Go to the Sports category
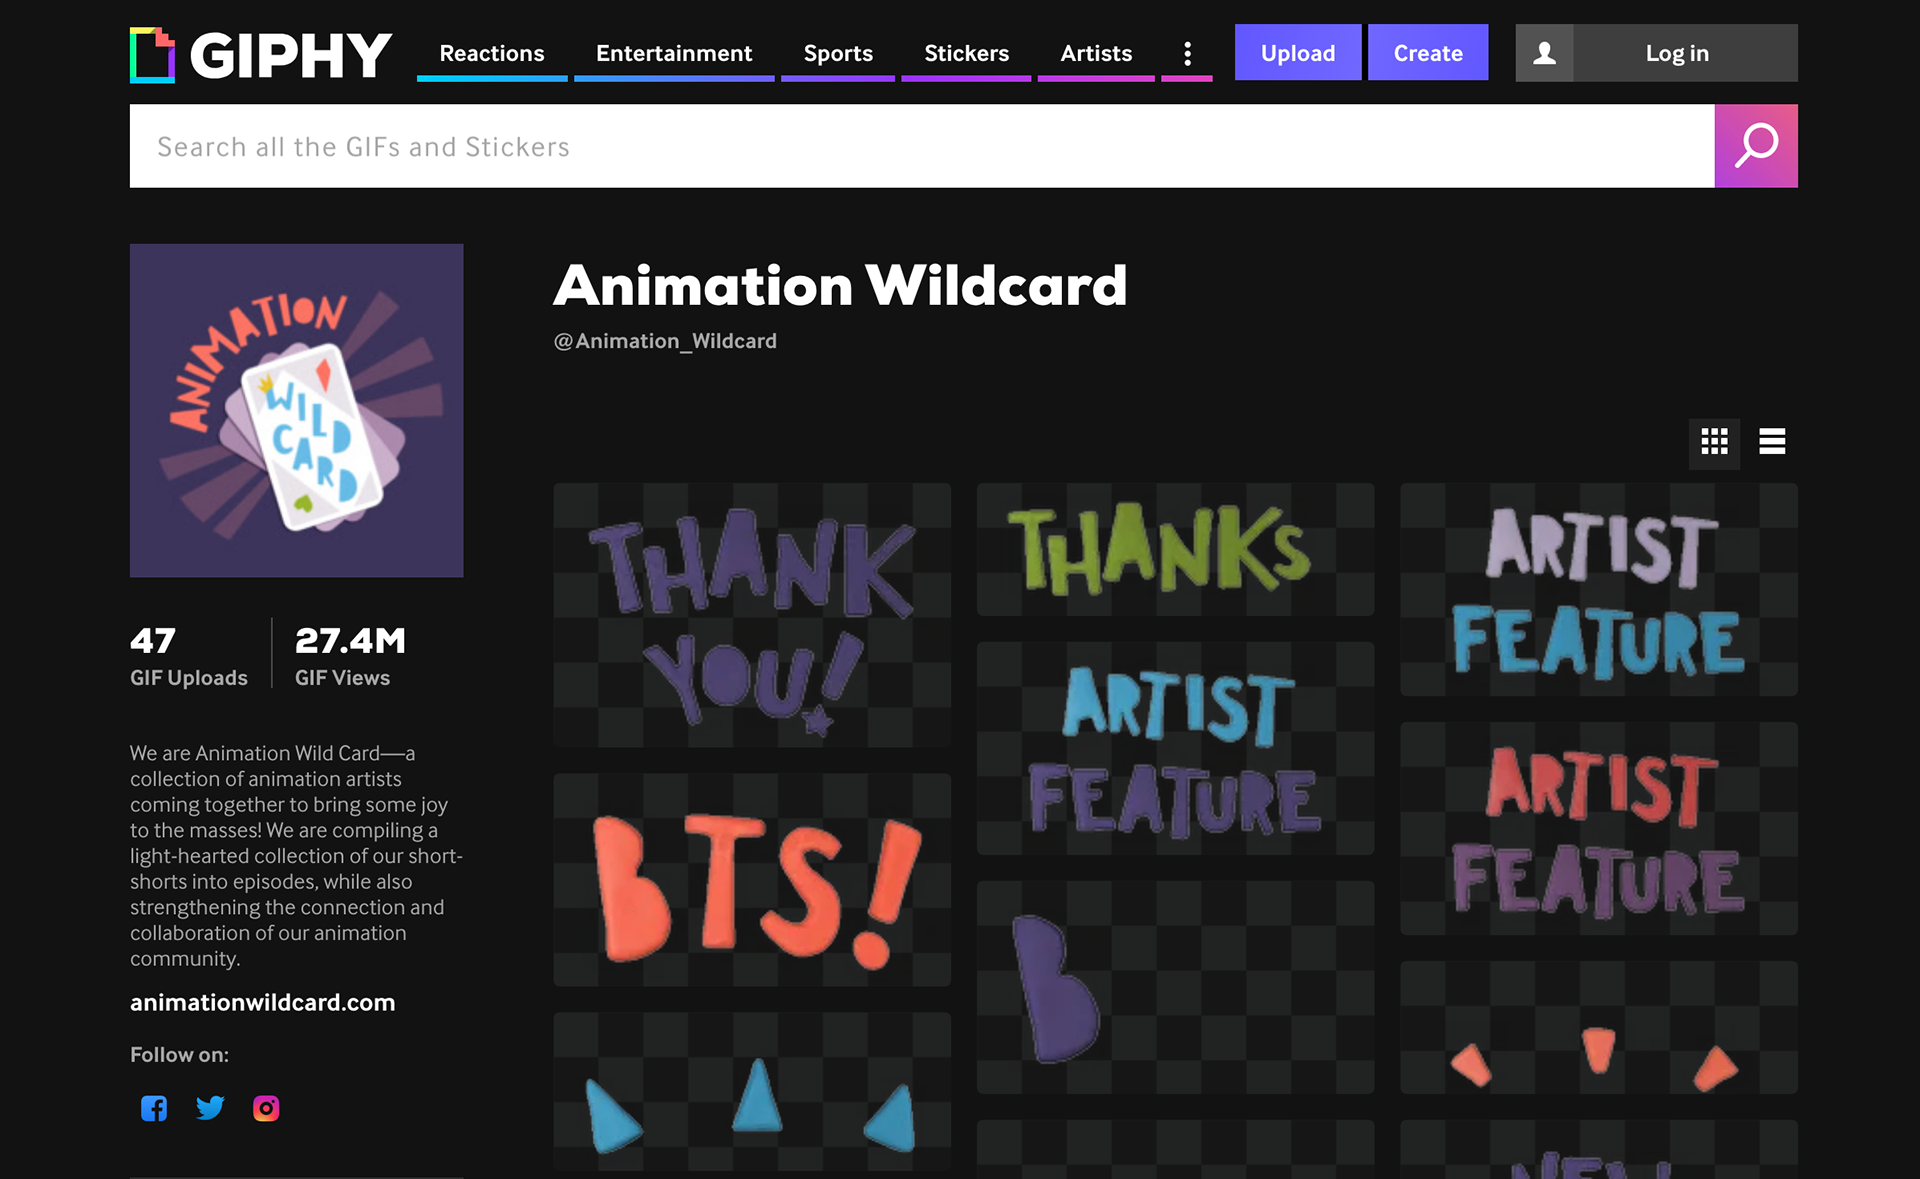The image size is (1920, 1179). [x=838, y=53]
